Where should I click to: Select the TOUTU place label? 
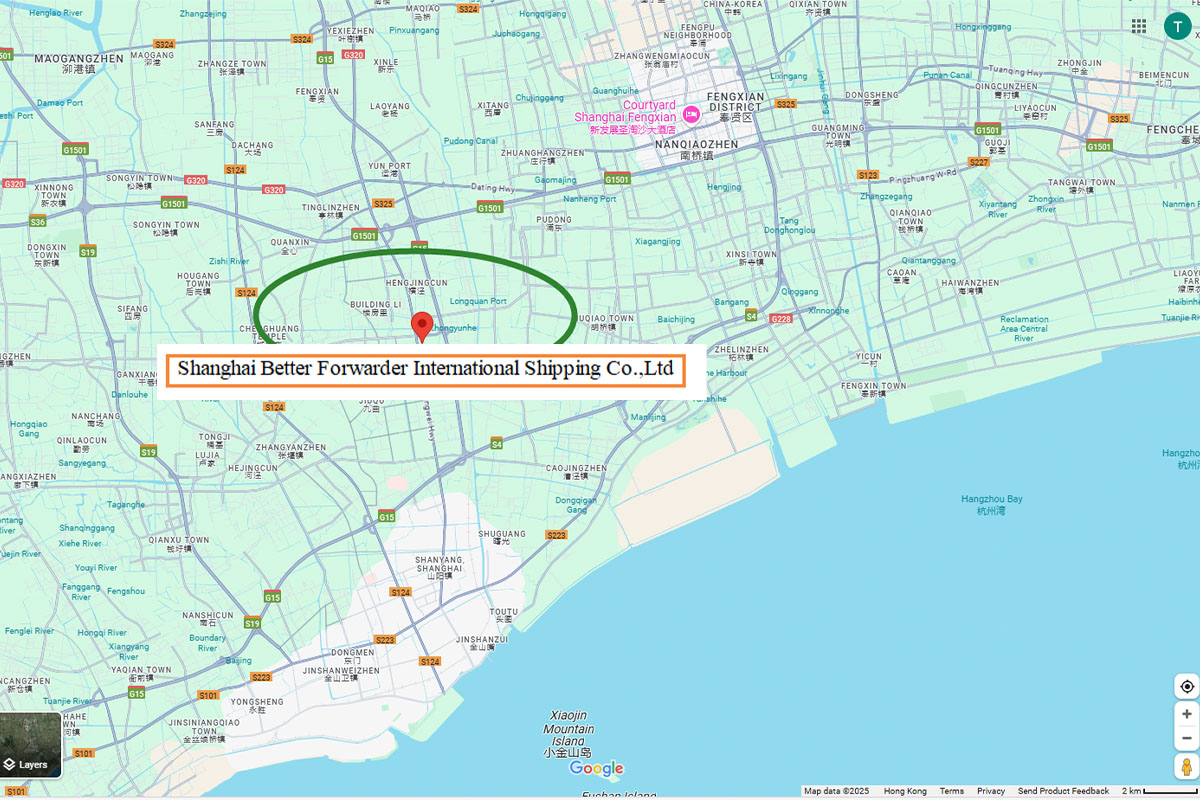point(504,615)
